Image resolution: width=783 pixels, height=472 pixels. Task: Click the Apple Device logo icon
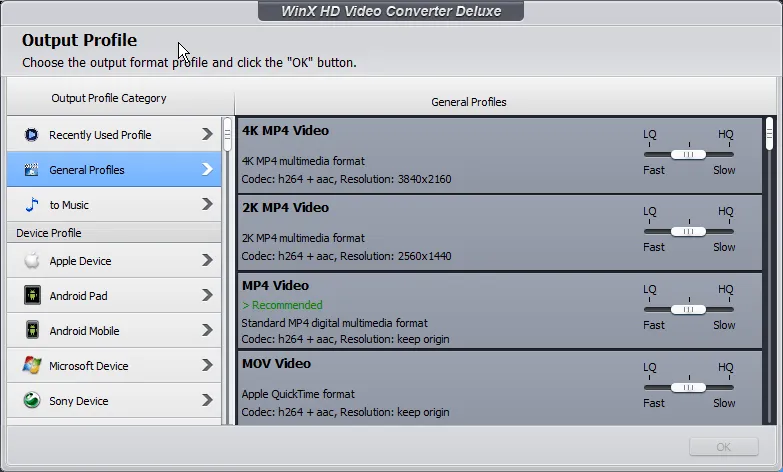tap(32, 261)
